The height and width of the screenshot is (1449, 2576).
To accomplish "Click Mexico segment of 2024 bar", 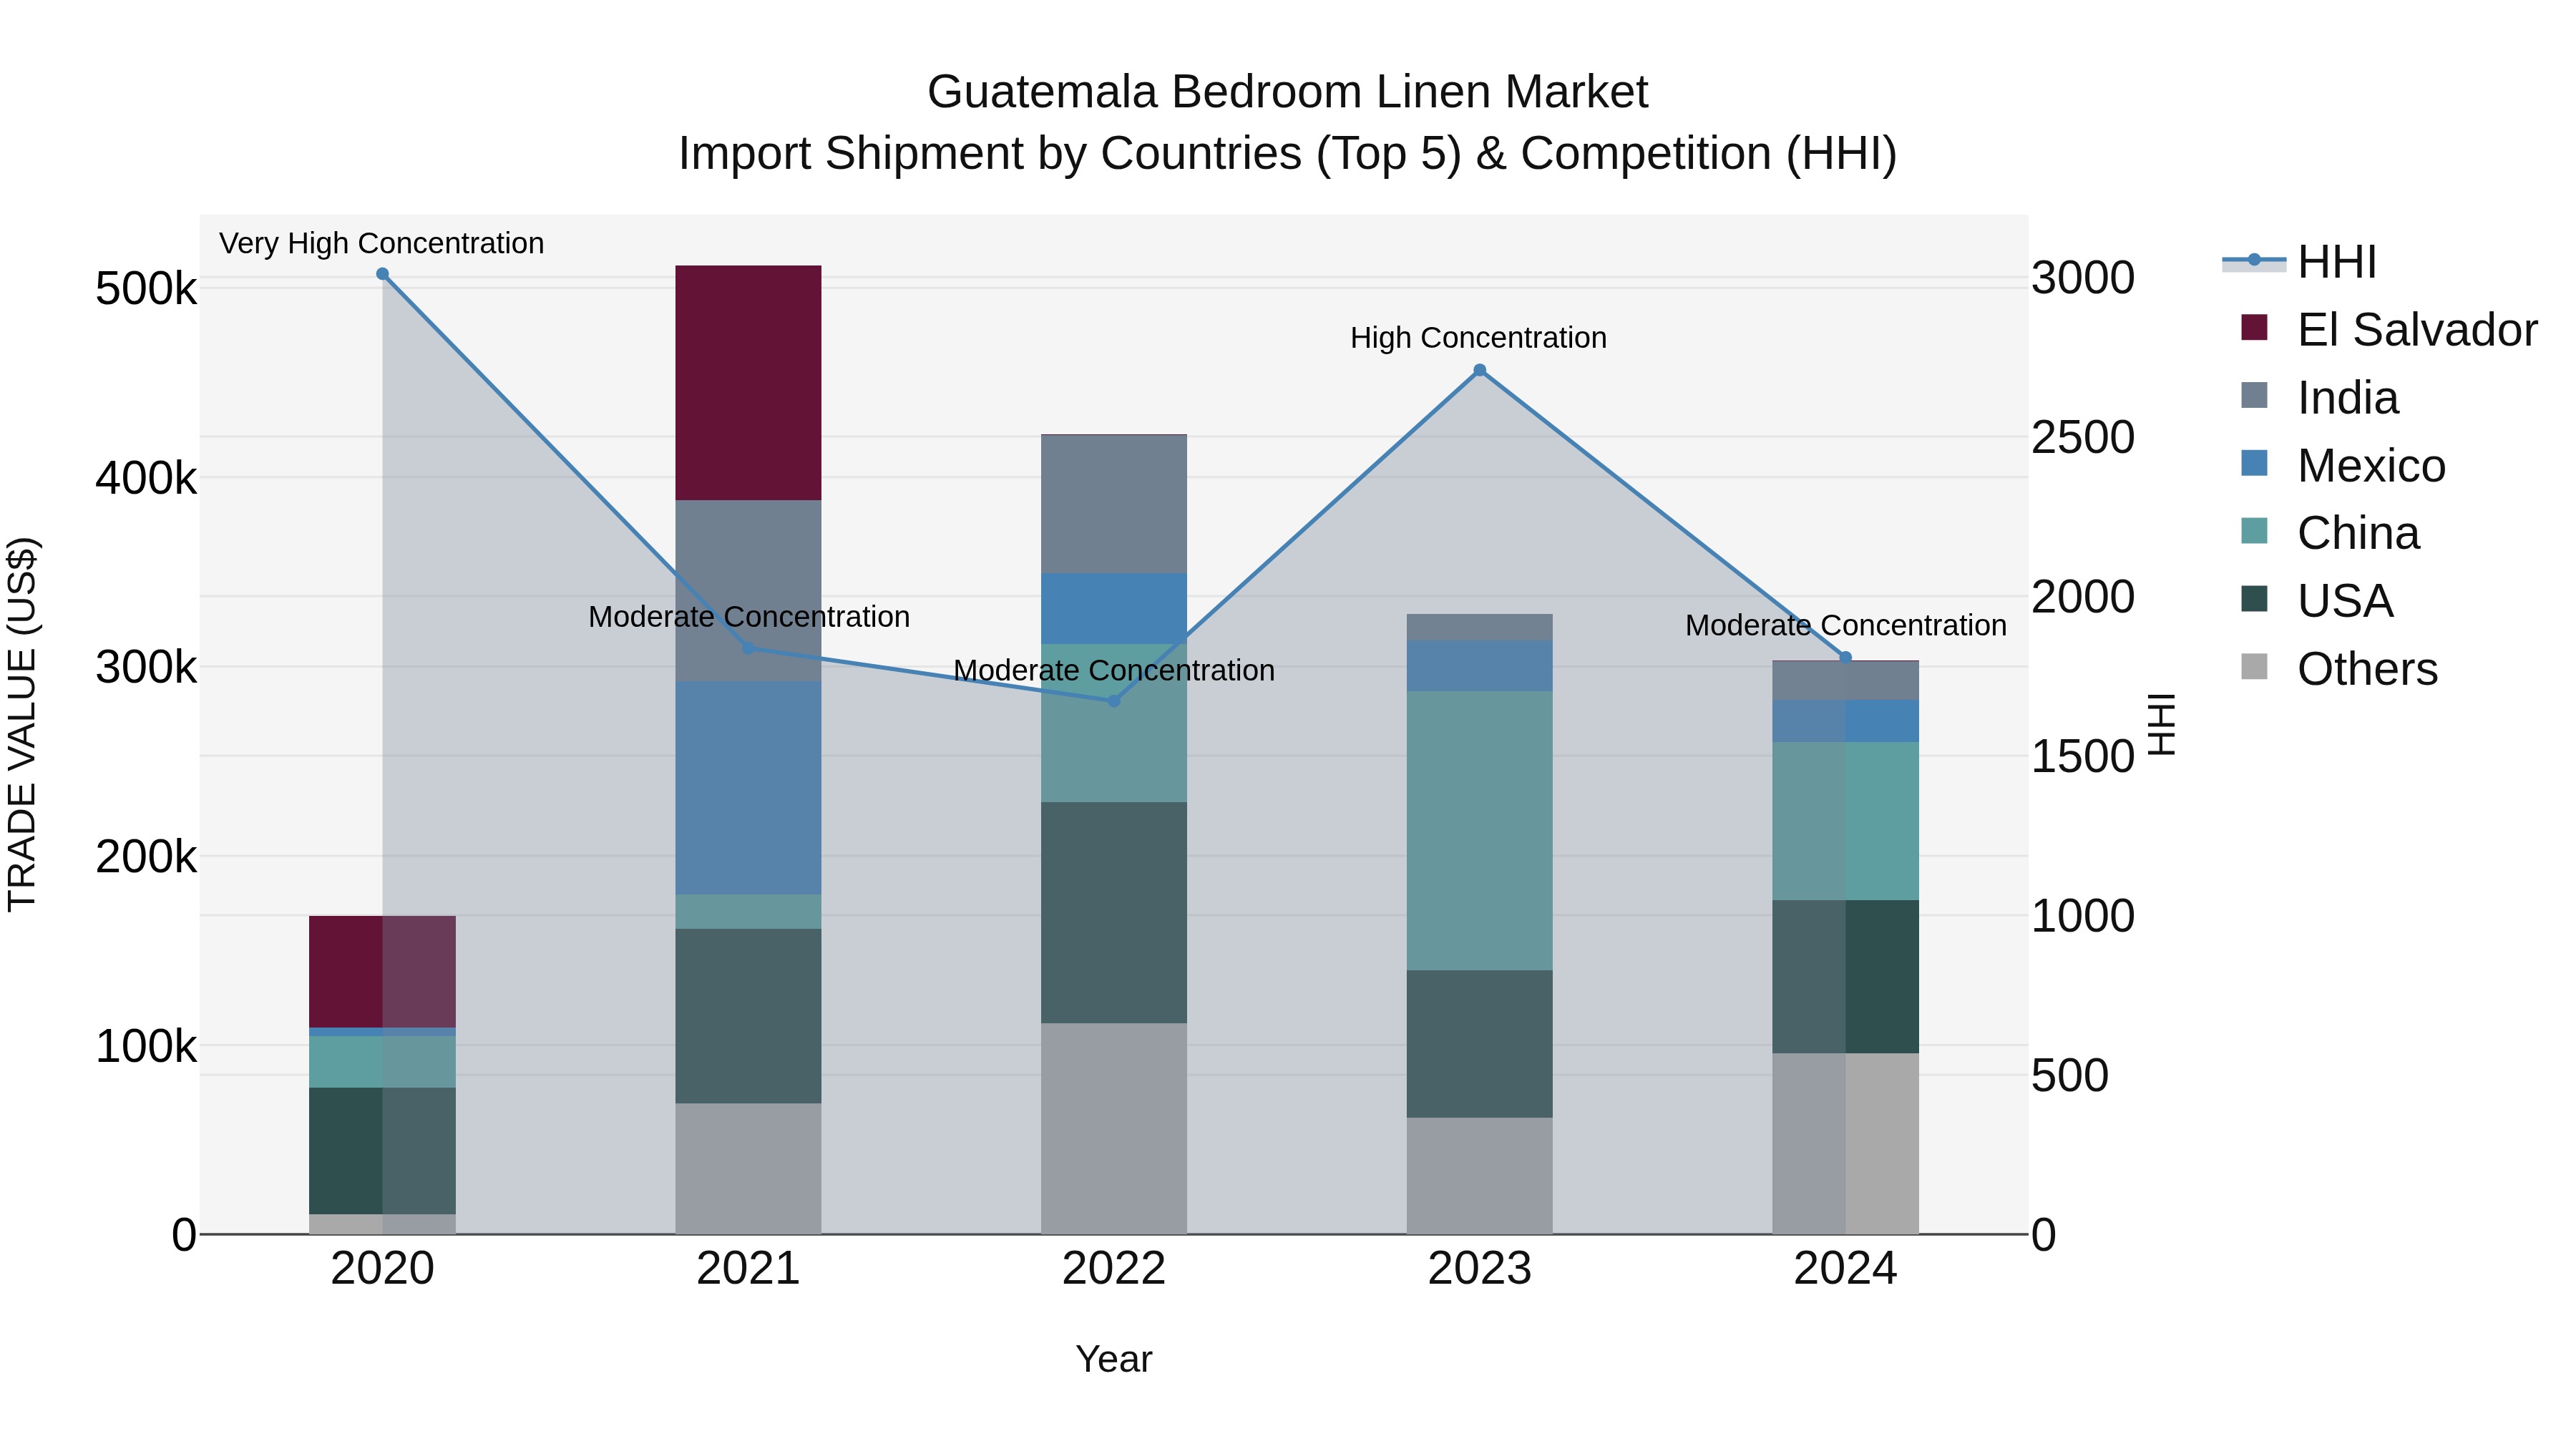I will tap(1846, 721).
